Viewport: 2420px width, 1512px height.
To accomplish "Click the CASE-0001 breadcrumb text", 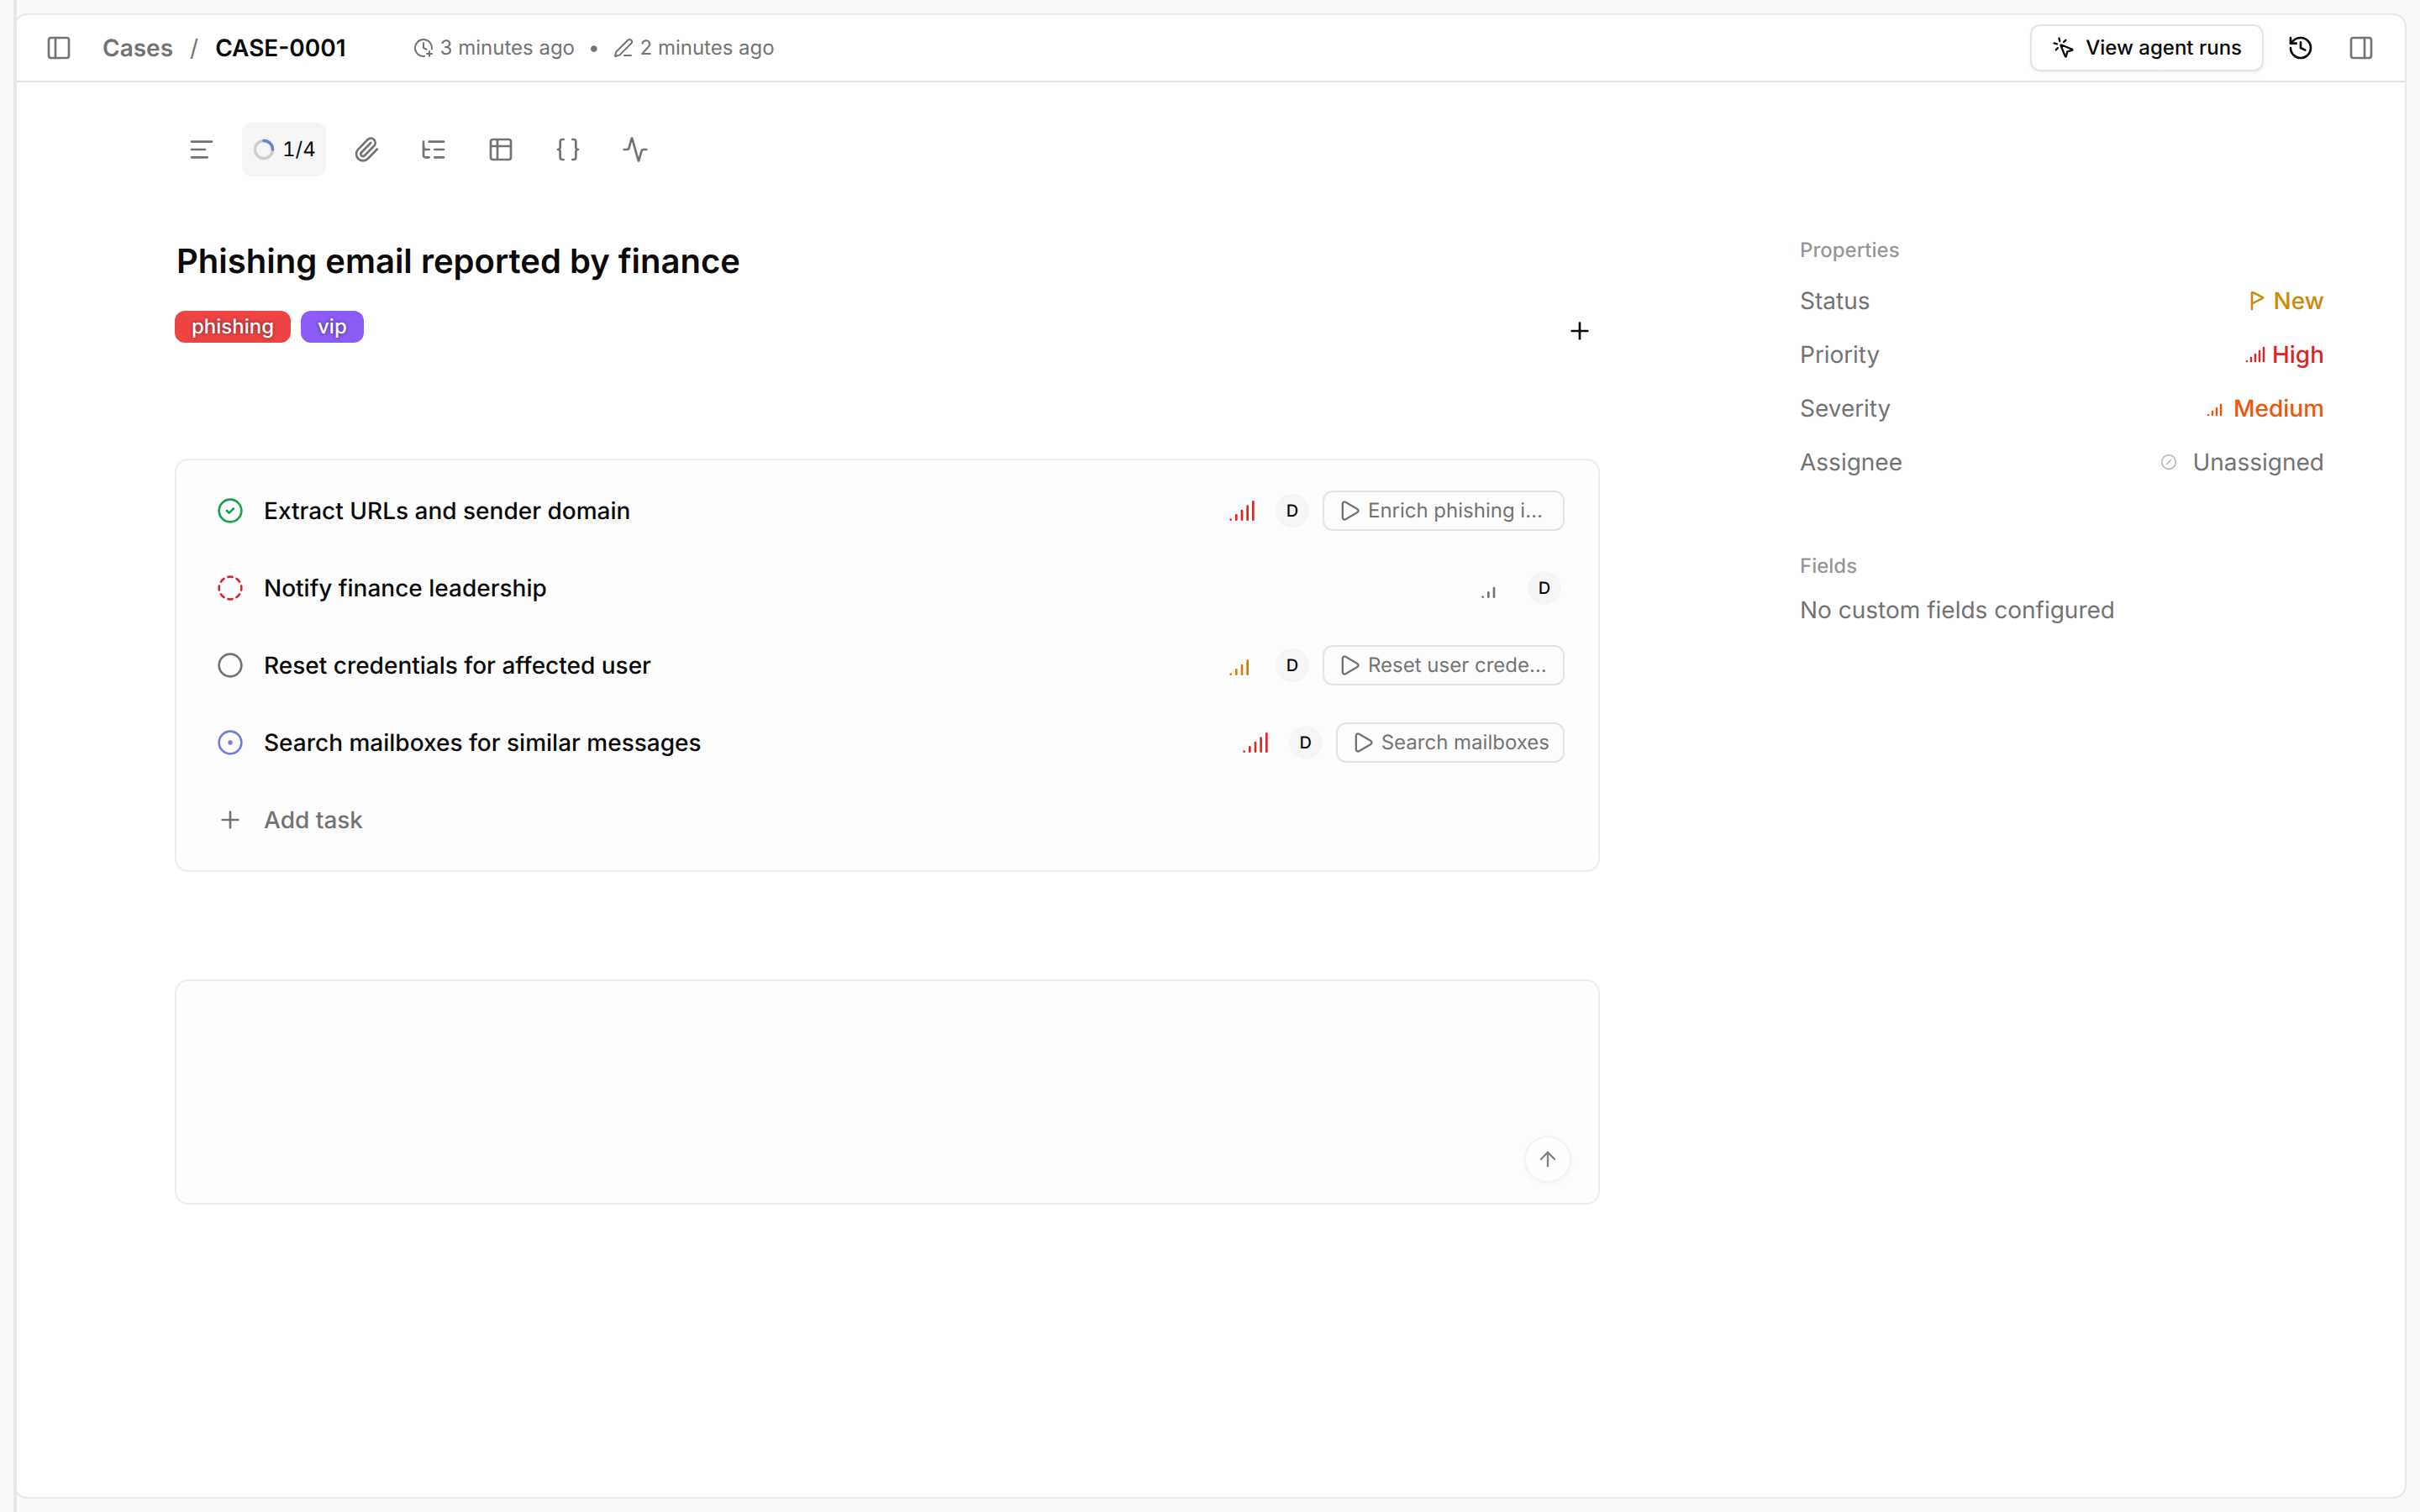I will tap(281, 48).
